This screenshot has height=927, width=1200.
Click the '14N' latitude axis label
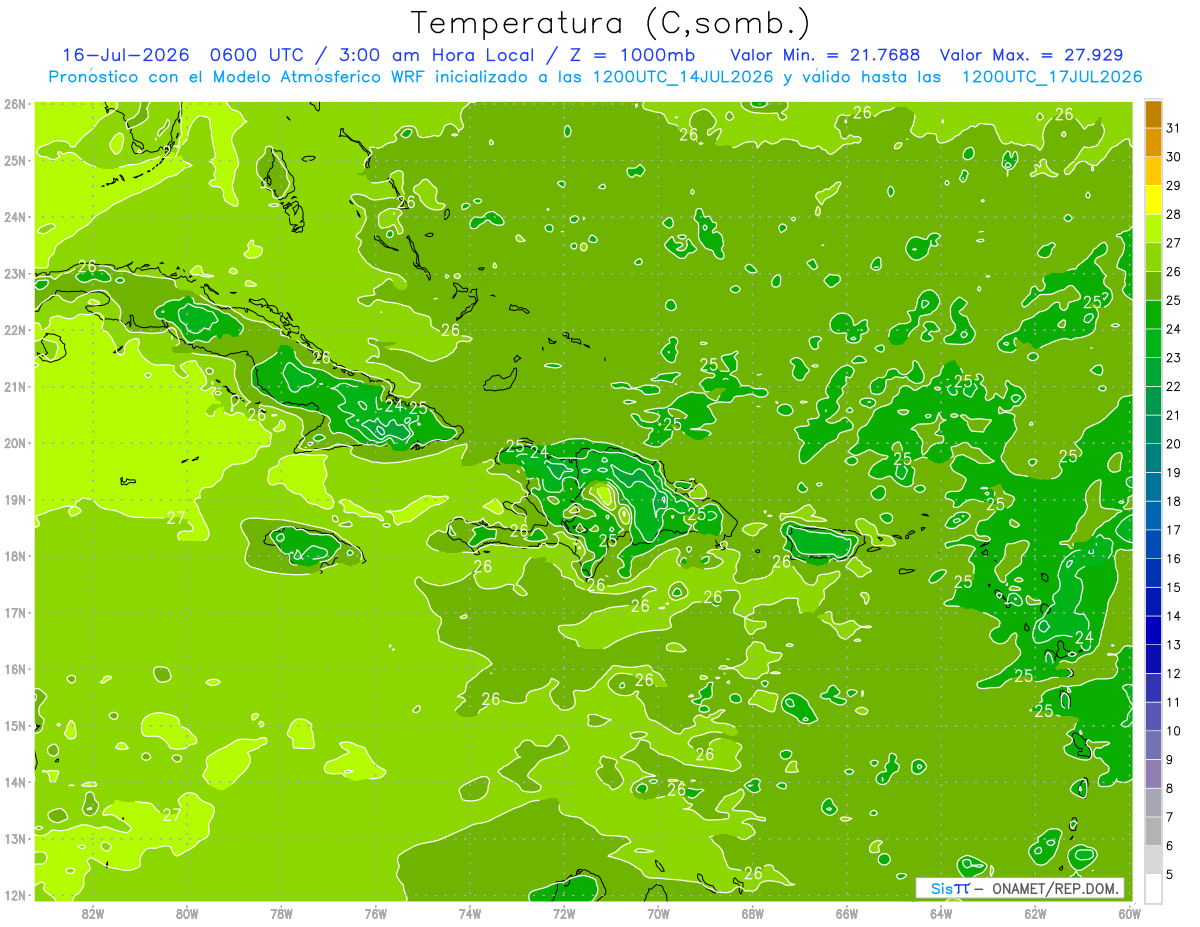click(14, 782)
